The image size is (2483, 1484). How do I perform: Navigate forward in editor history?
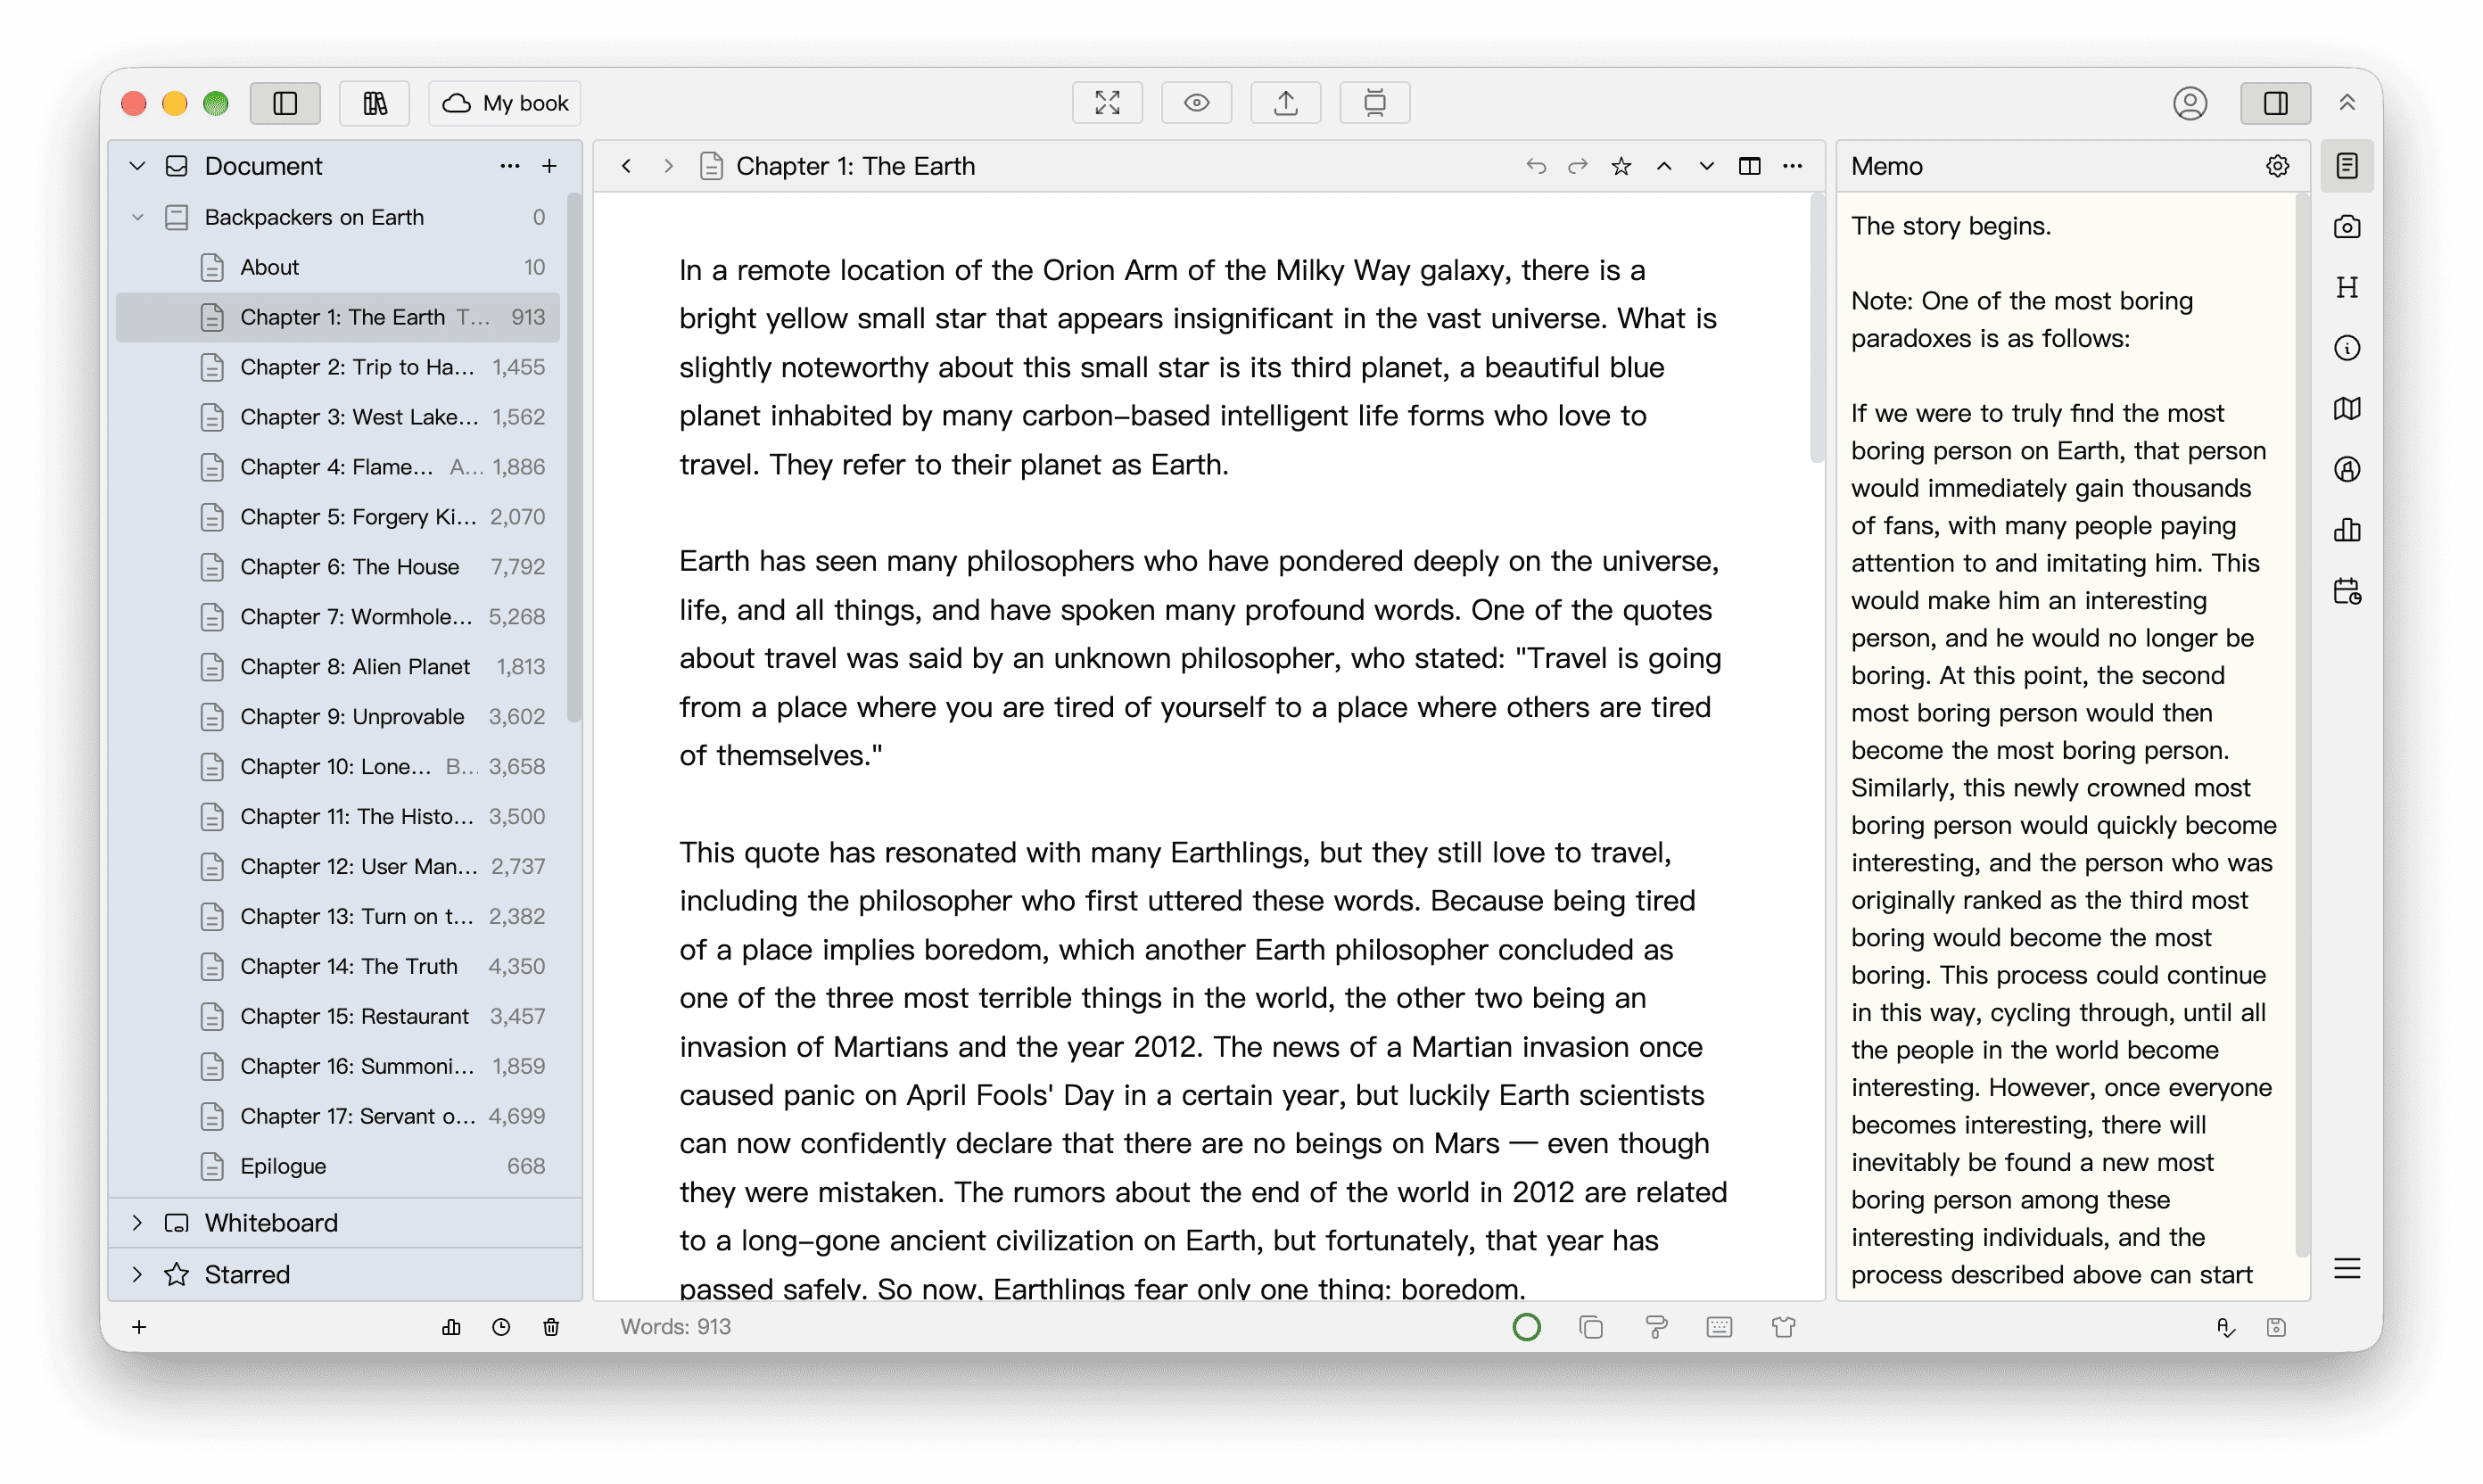[x=668, y=166]
